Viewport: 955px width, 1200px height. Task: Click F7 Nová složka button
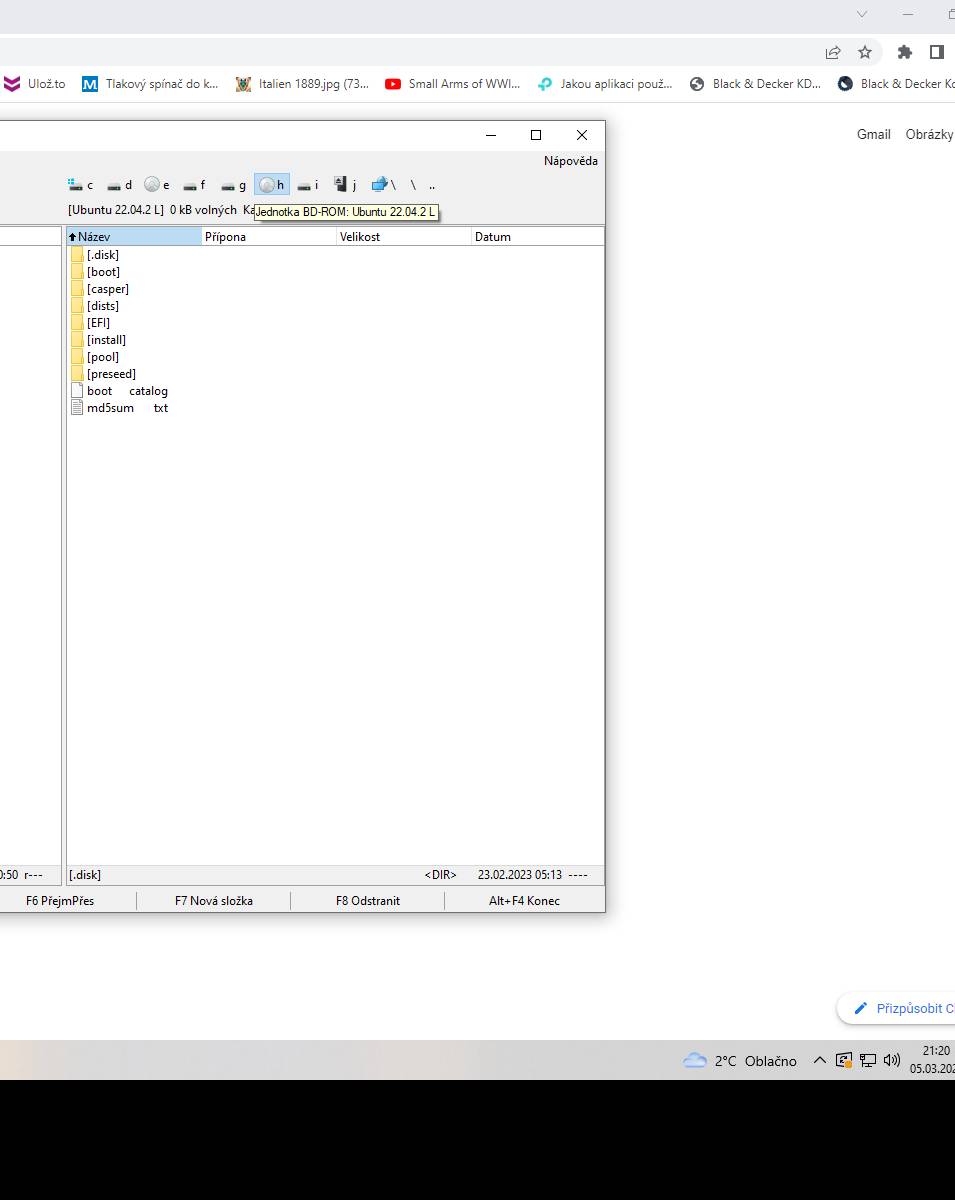tap(214, 901)
